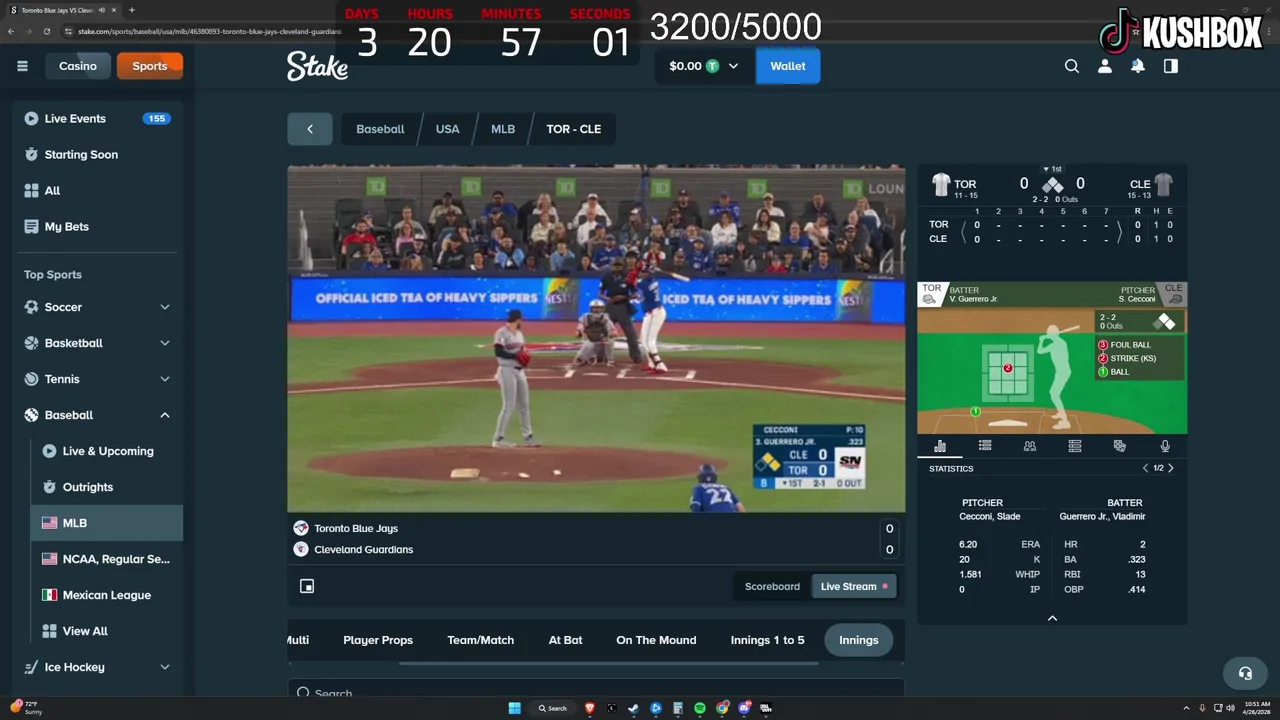Open All sports in the sidebar
1280x720 pixels.
click(x=98, y=190)
